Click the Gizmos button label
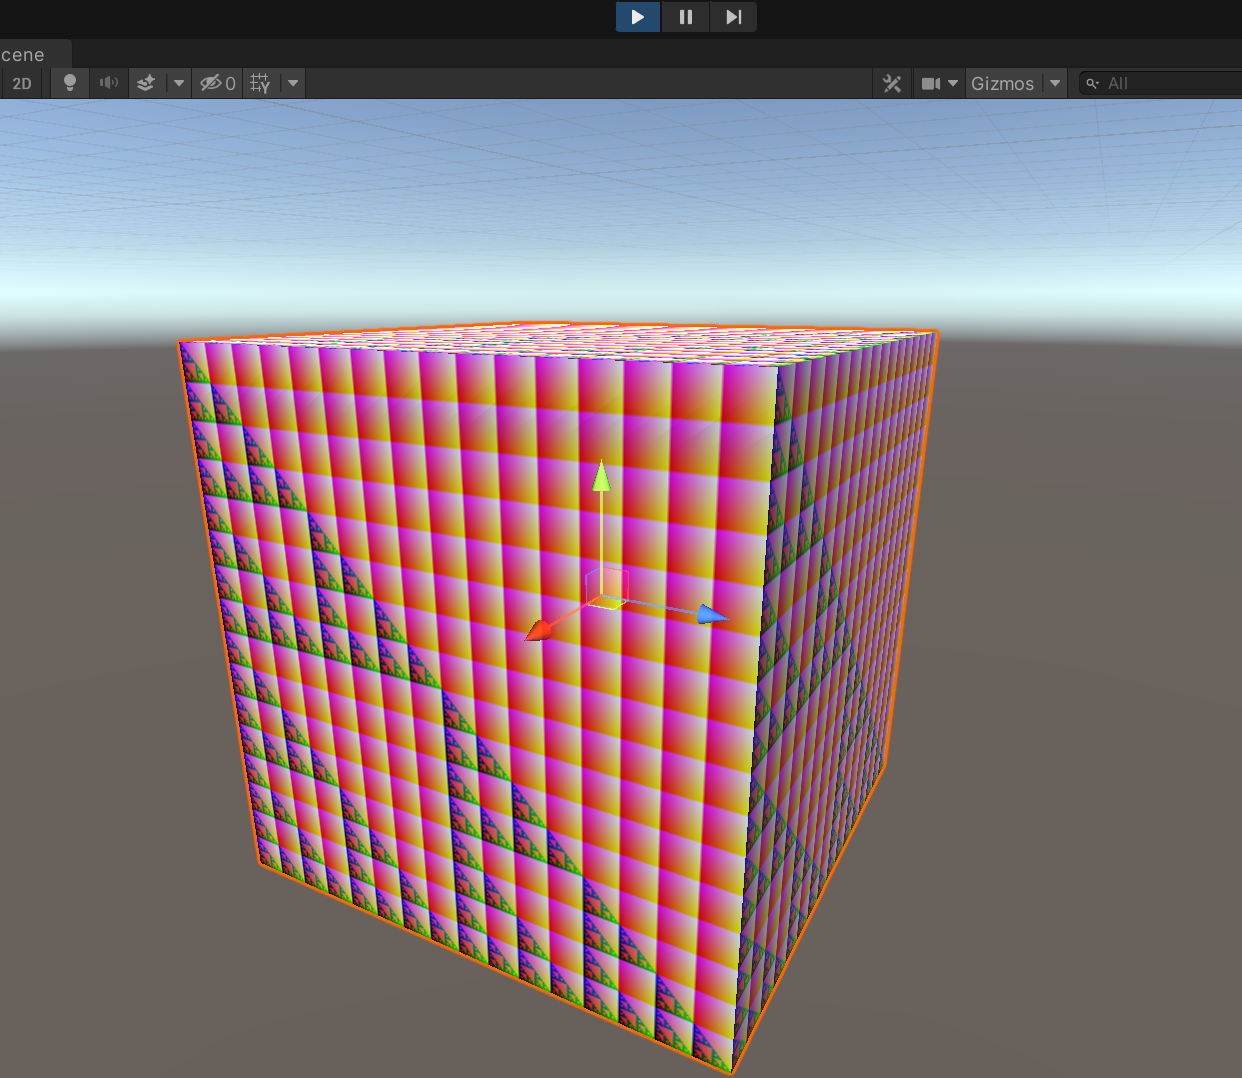 tap(1005, 83)
